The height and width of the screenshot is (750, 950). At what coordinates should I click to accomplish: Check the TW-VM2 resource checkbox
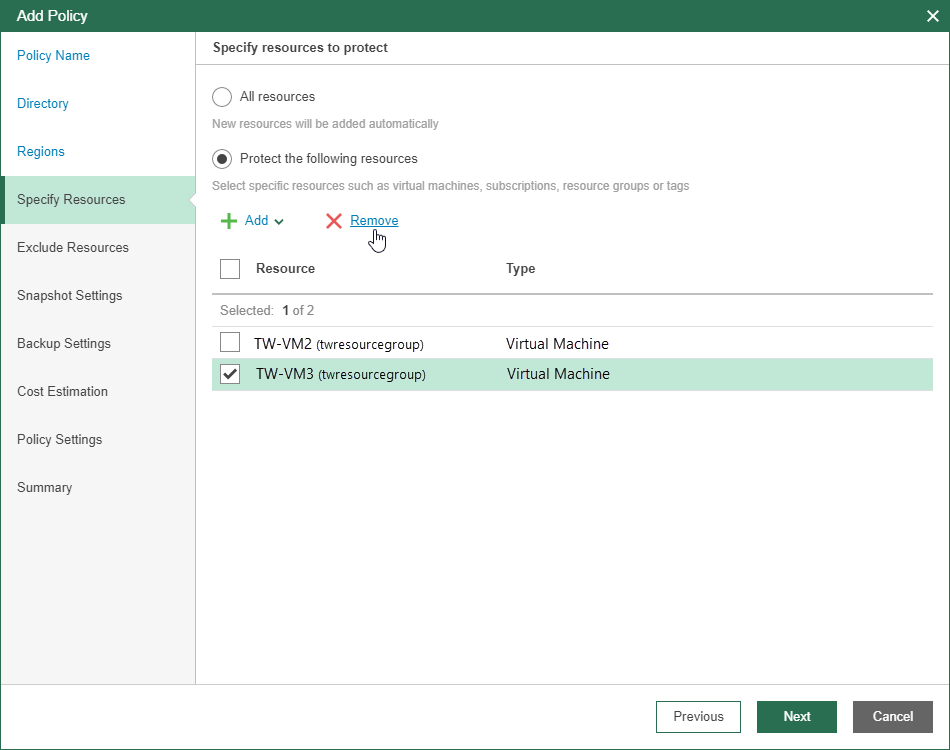[x=230, y=343]
